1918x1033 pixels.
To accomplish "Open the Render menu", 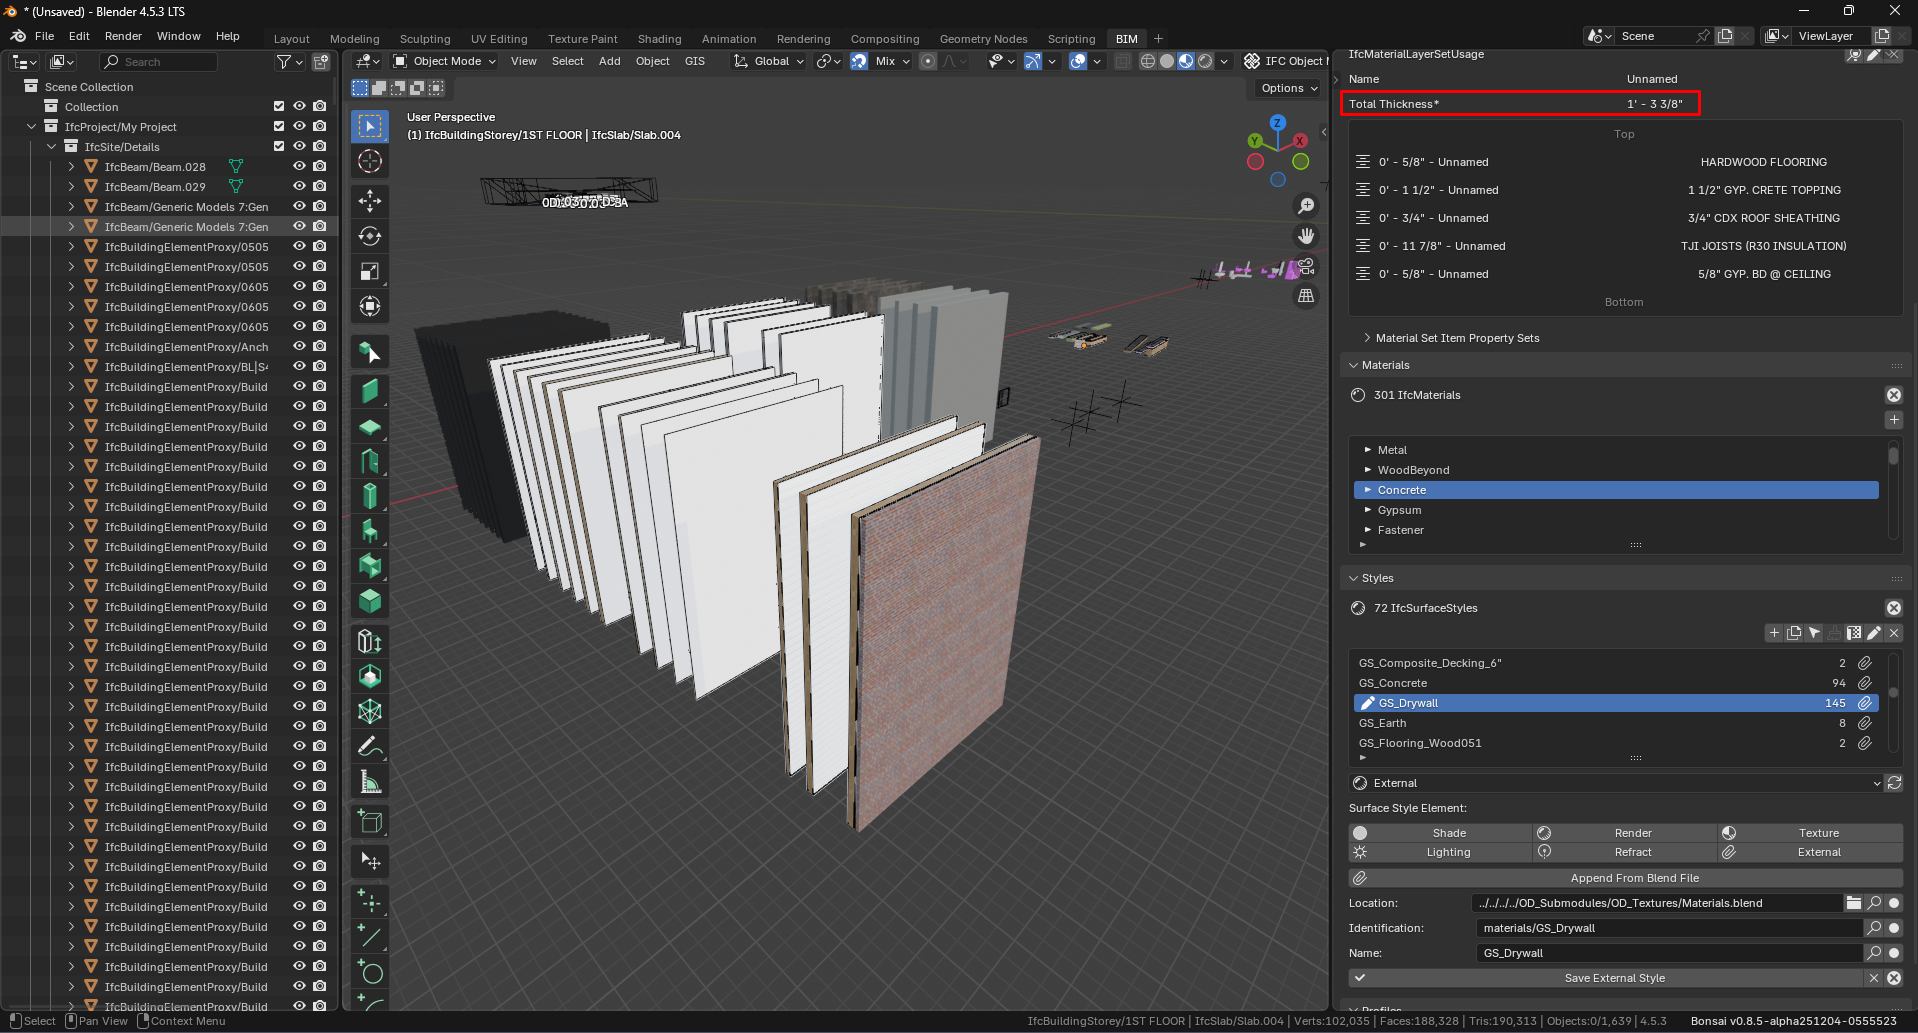I will click(x=123, y=36).
